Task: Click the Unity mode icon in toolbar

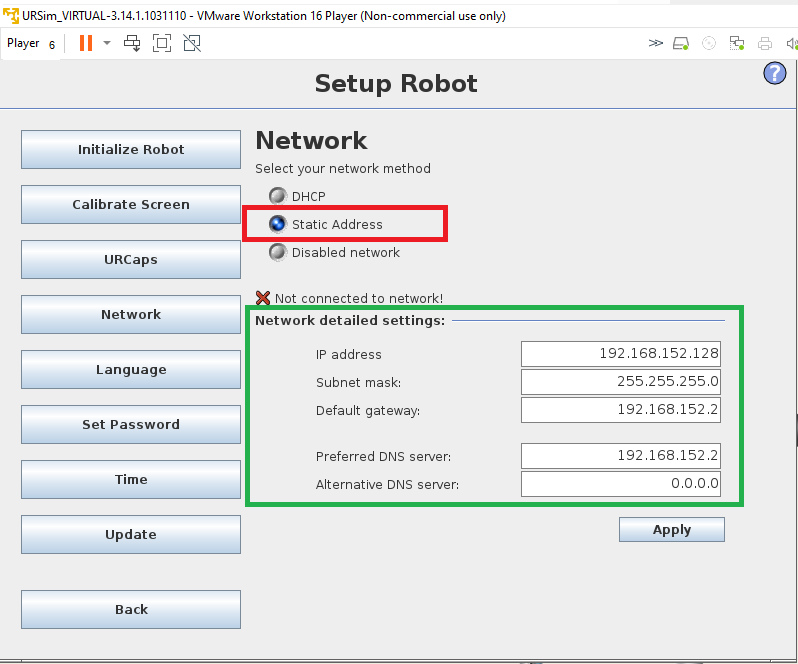Action: [x=192, y=43]
